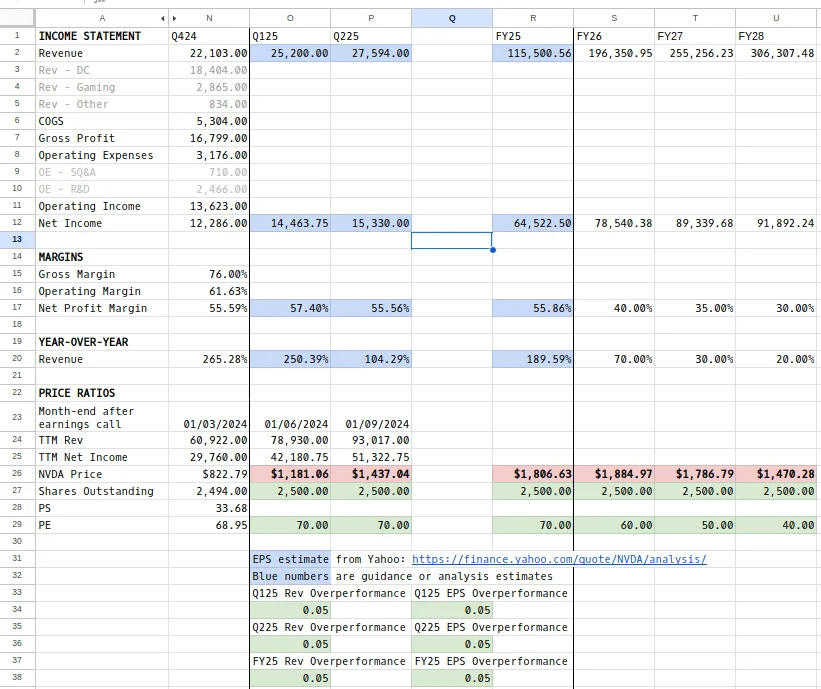
Task: Select FY25 revenue cell 115,500.56
Action: click(x=533, y=53)
